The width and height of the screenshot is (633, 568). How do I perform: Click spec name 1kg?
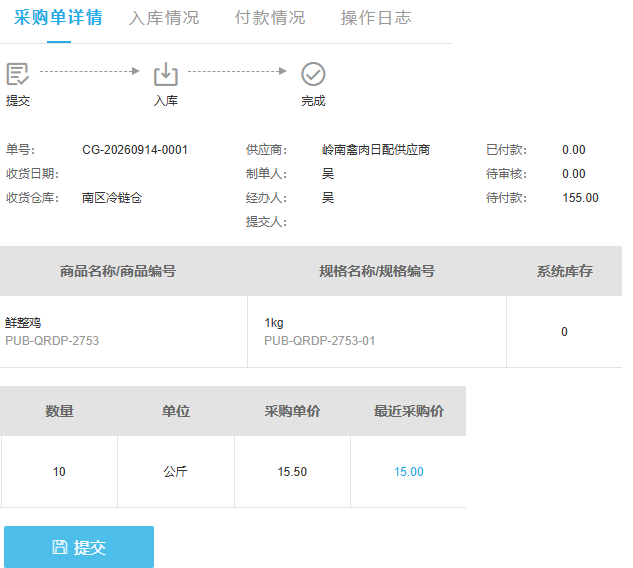coord(274,323)
